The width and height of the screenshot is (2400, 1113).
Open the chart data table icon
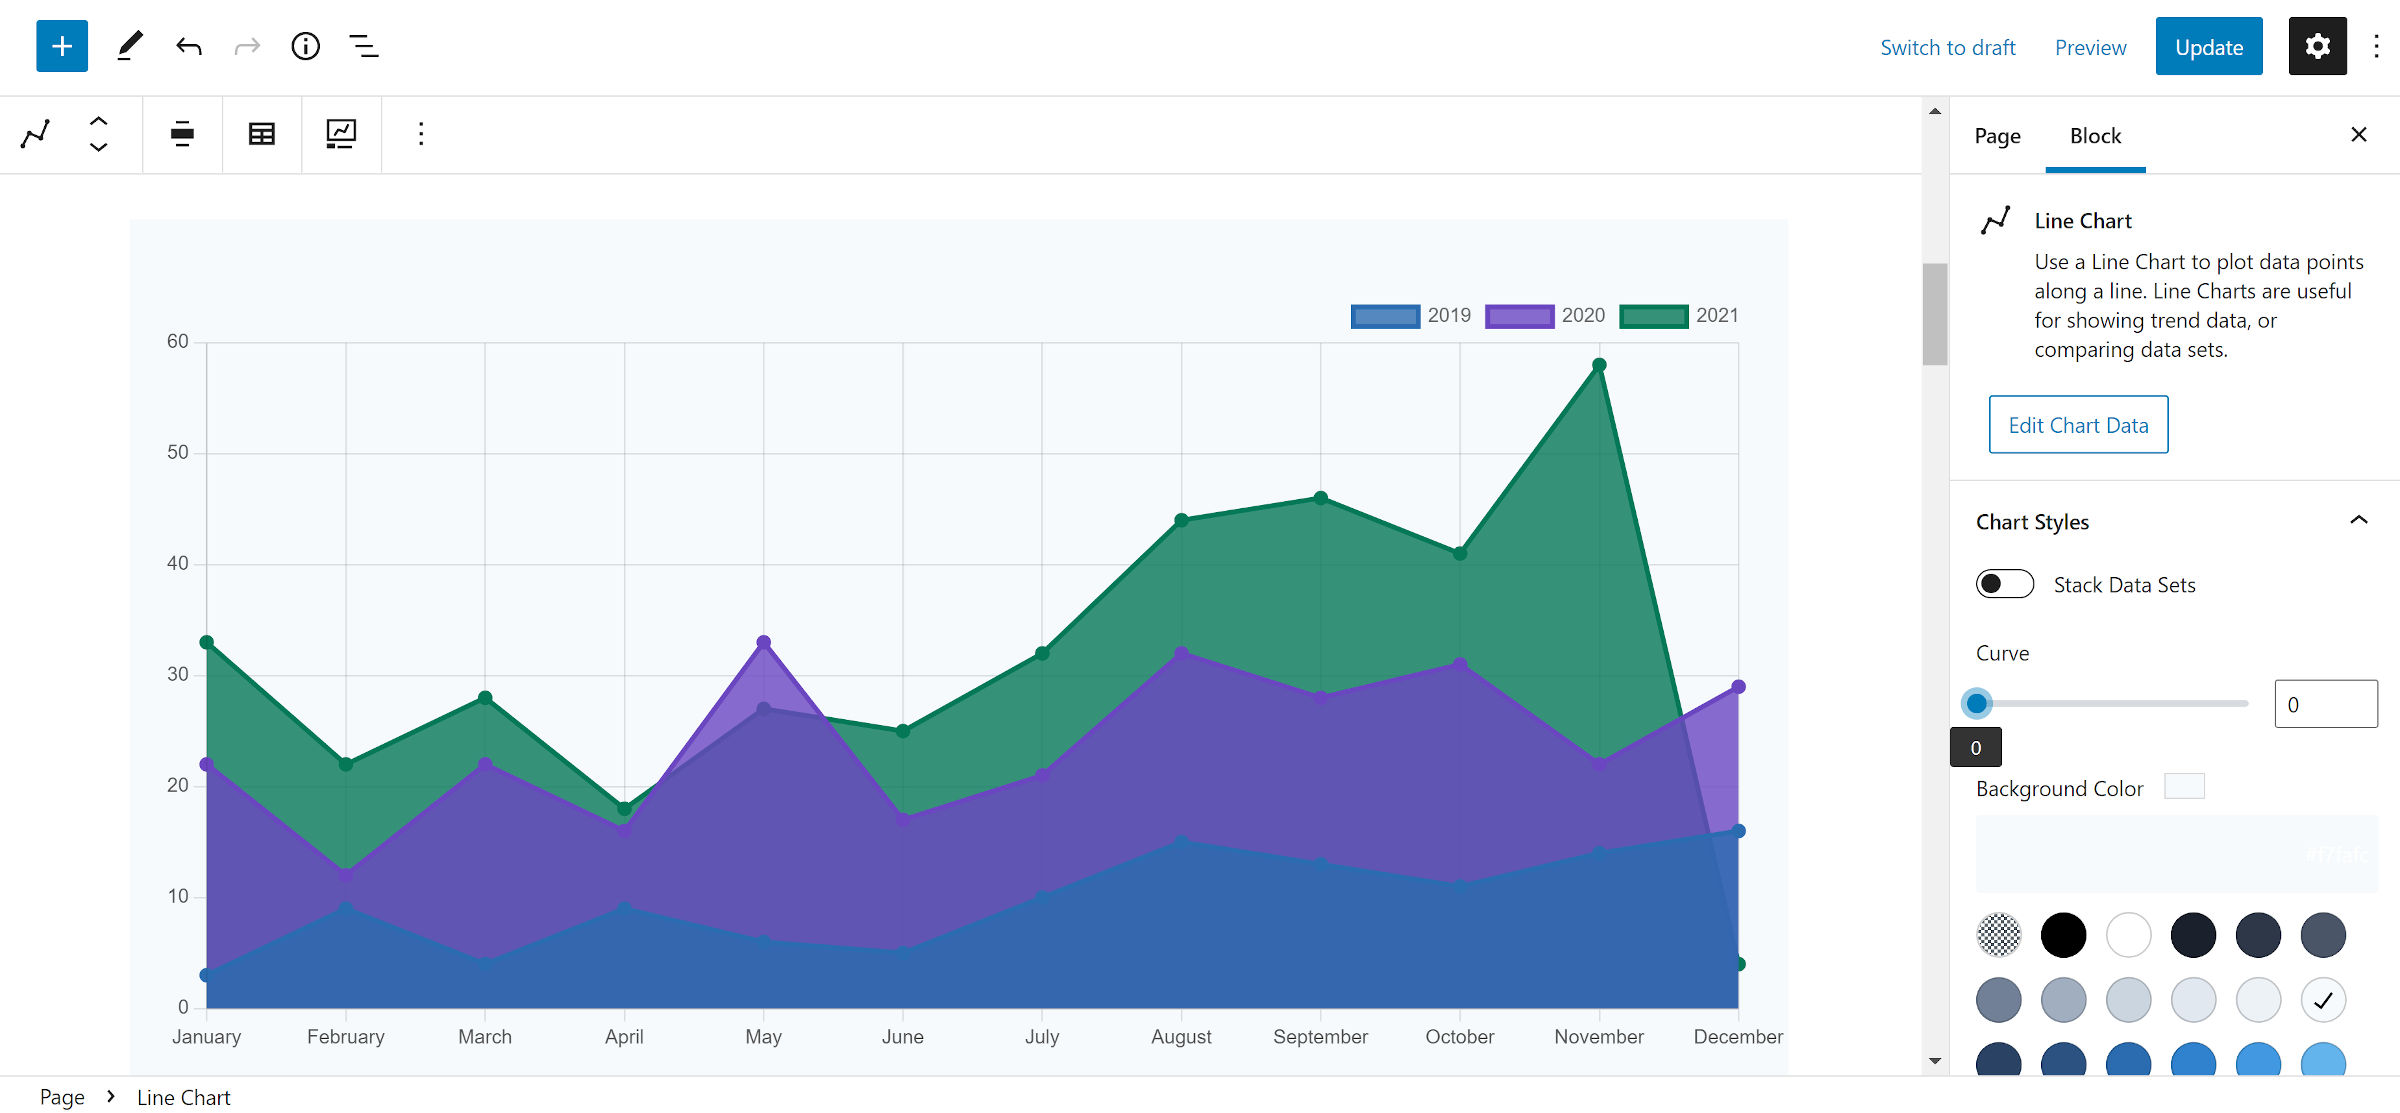click(x=262, y=134)
